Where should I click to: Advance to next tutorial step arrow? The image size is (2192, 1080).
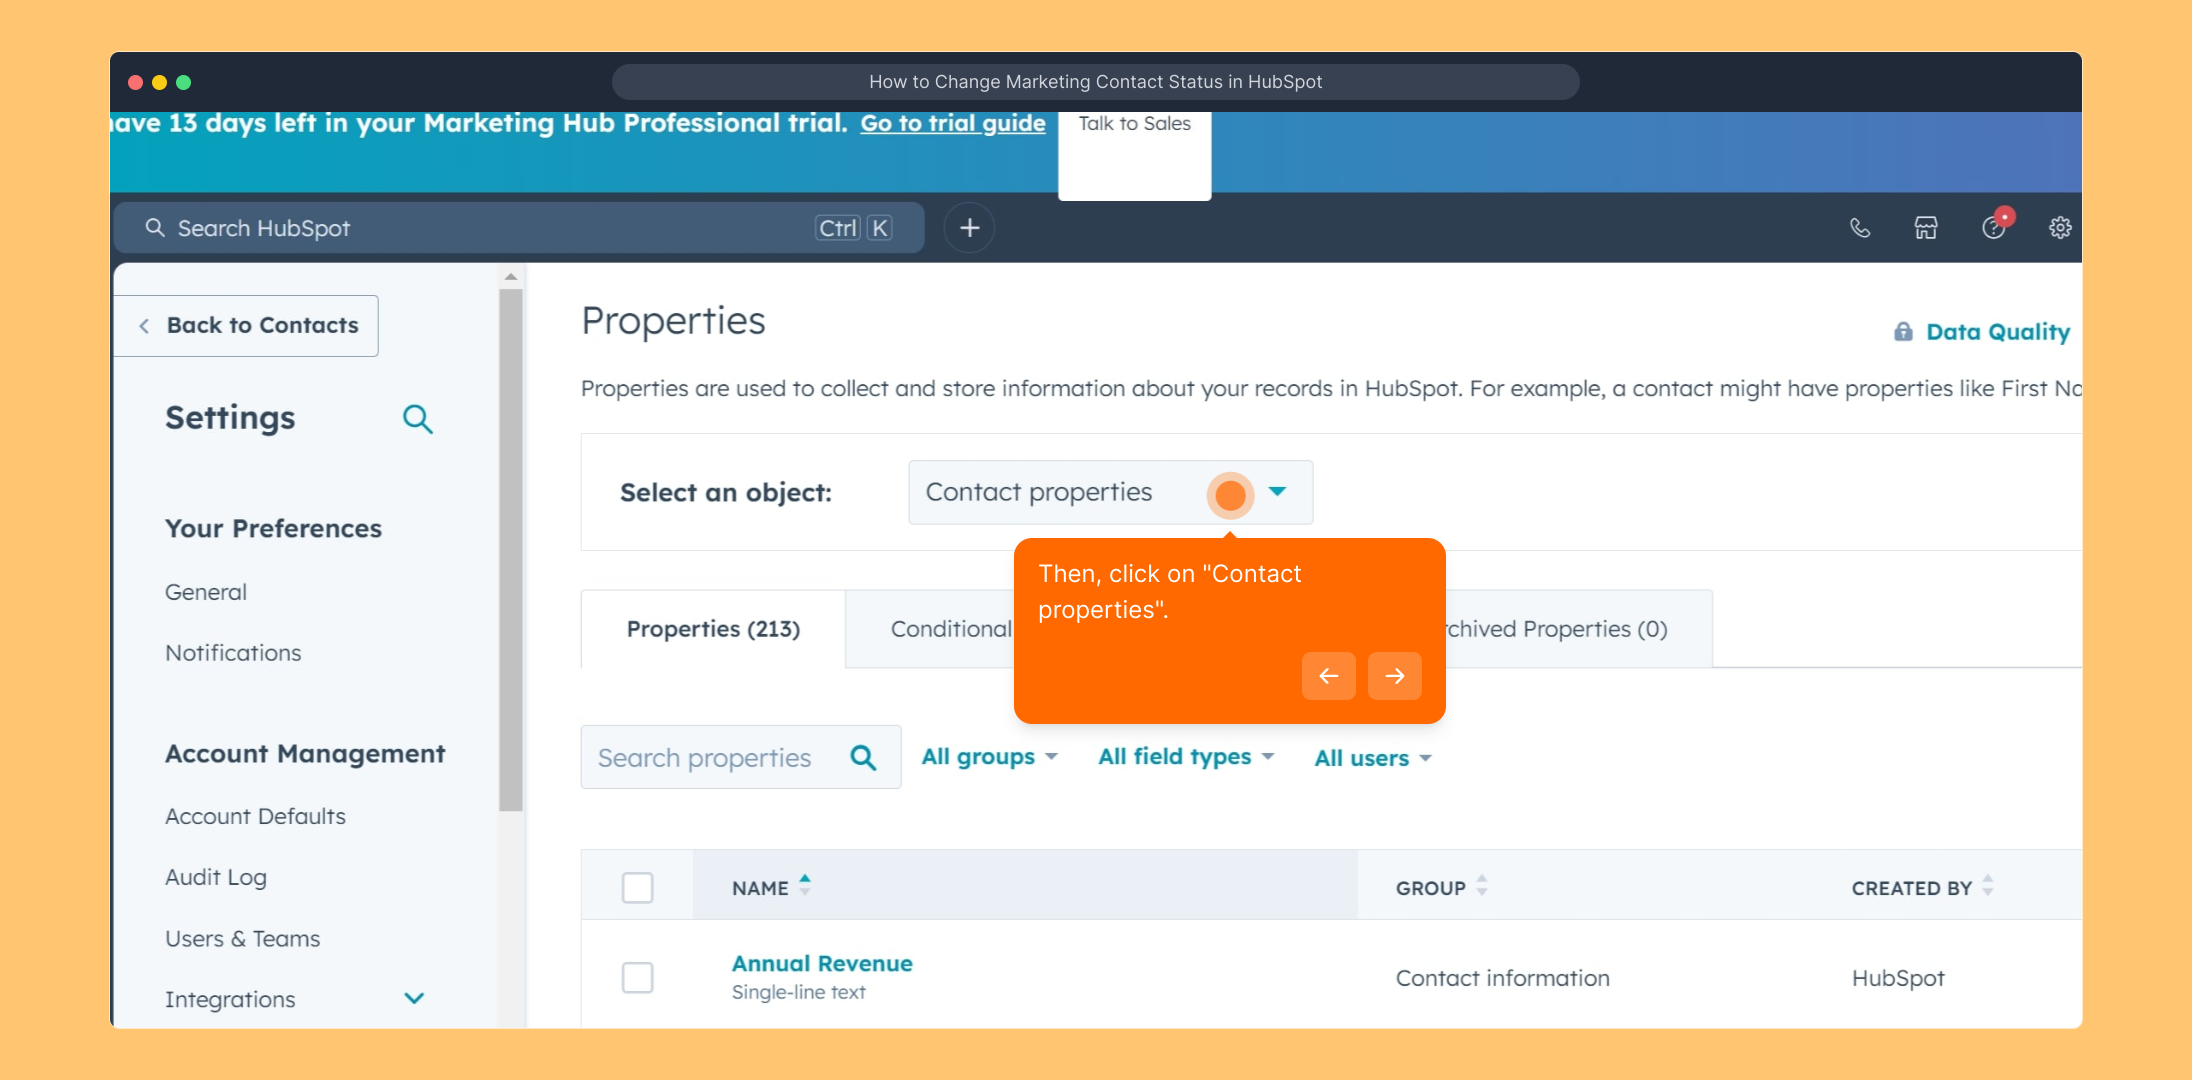1394,676
